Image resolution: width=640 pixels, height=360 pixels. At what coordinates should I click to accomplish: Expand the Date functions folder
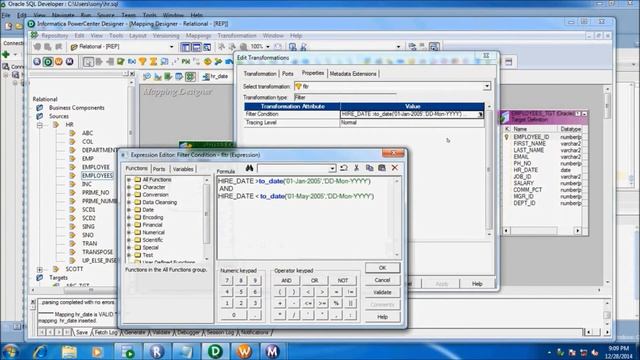[x=129, y=210]
